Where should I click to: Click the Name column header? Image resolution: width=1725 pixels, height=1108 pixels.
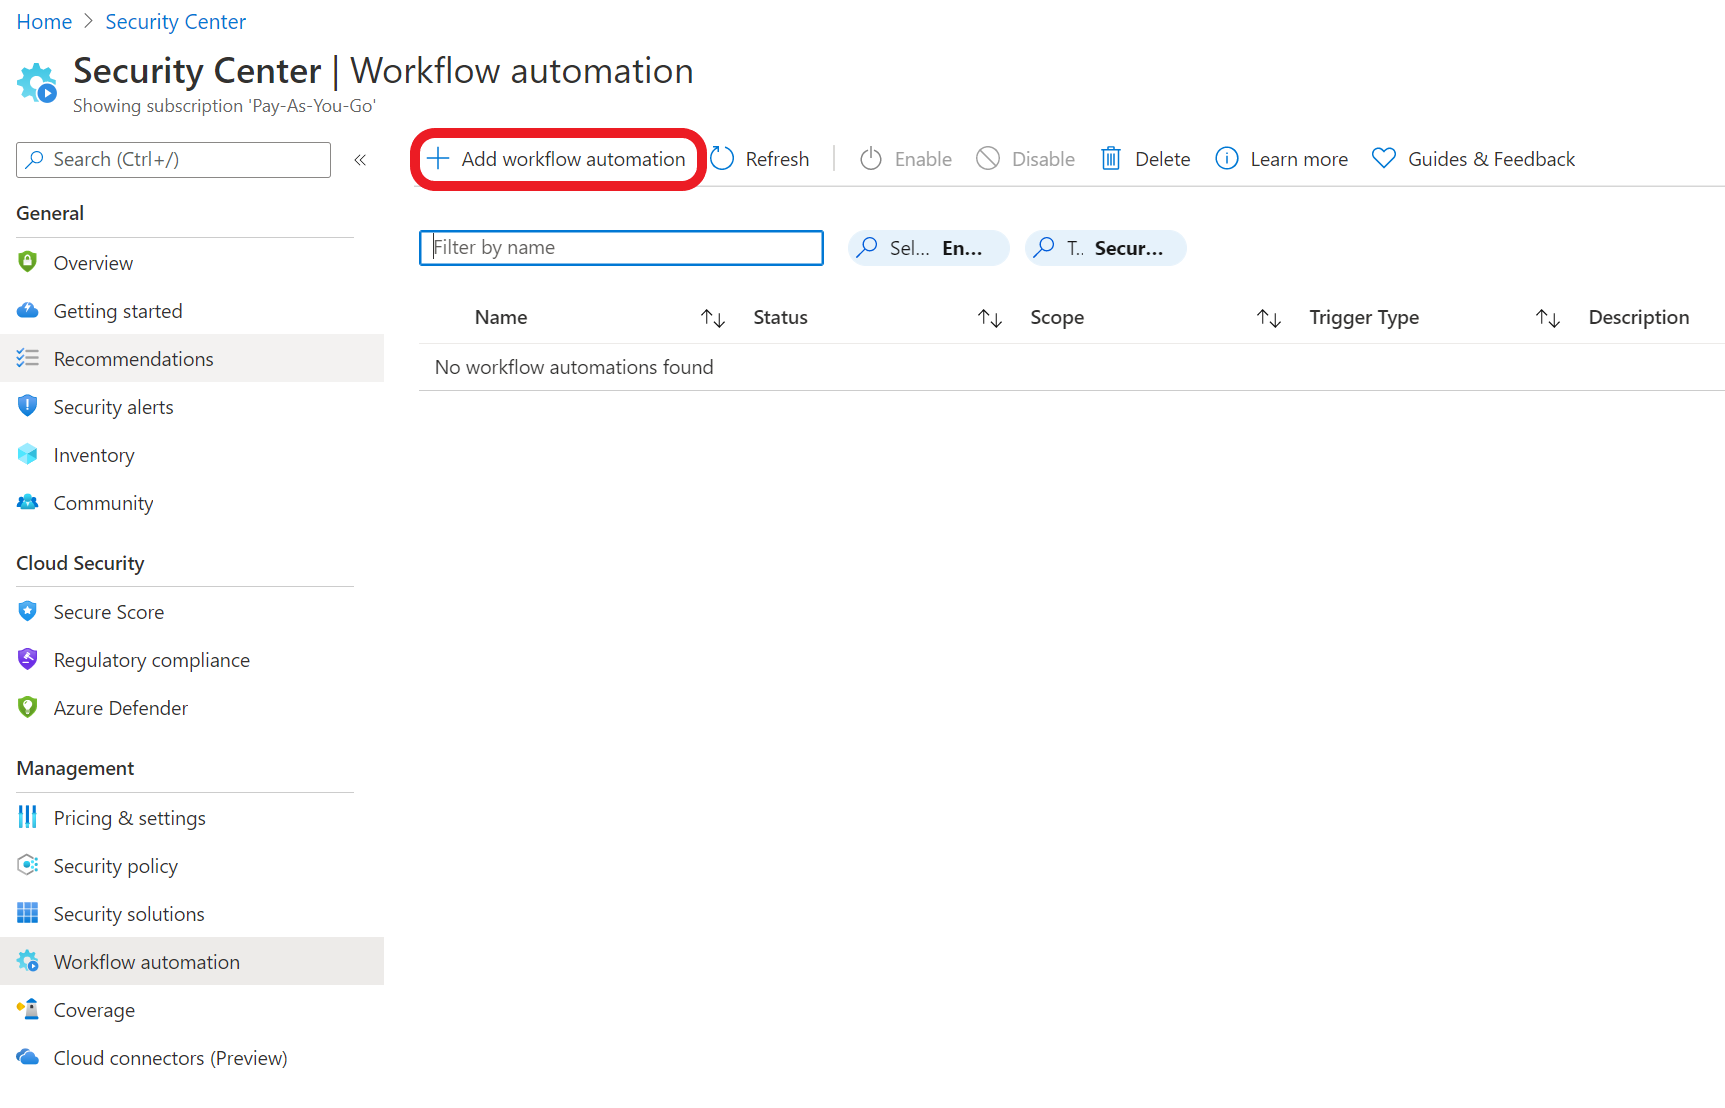point(501,317)
